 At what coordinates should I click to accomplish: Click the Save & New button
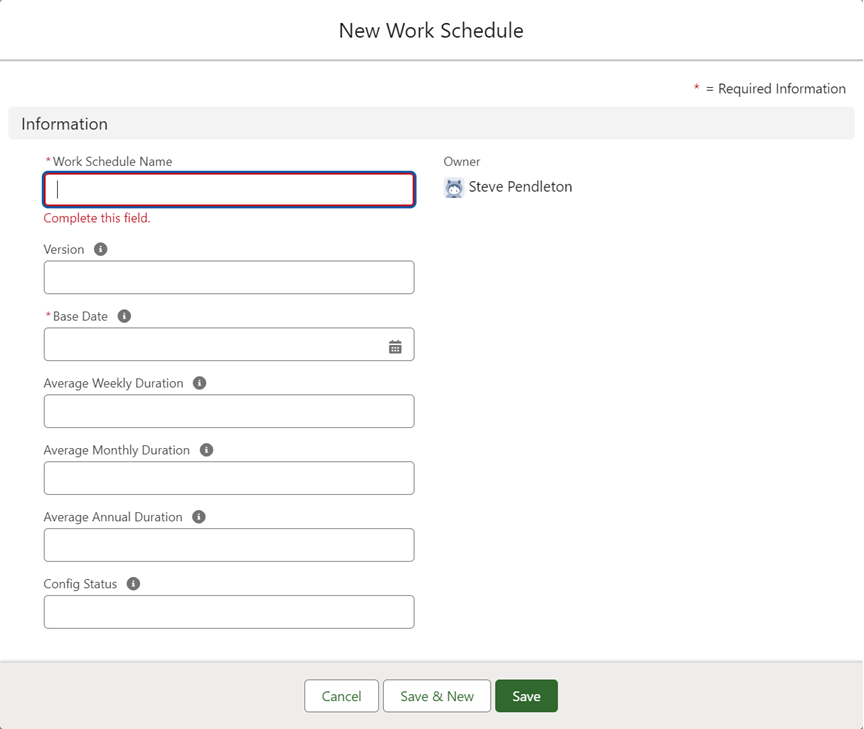click(x=437, y=696)
